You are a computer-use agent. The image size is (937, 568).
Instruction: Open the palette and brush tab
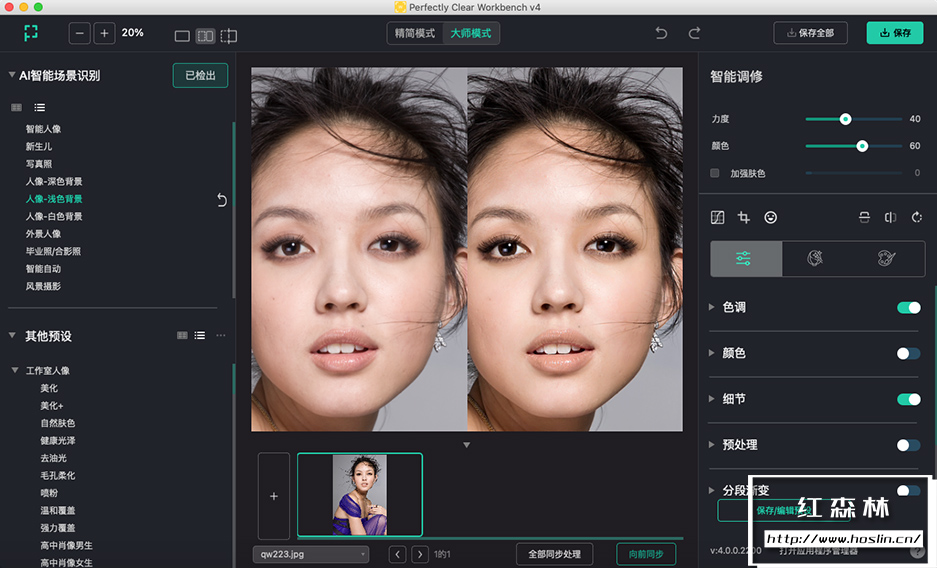pyautogui.click(x=886, y=259)
